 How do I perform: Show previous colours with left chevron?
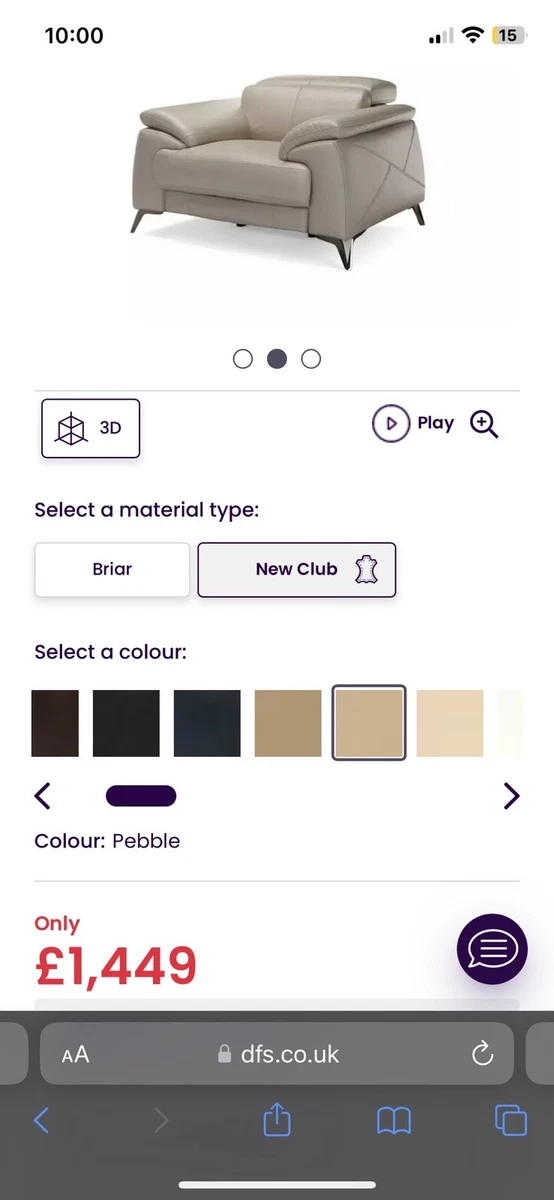point(42,796)
